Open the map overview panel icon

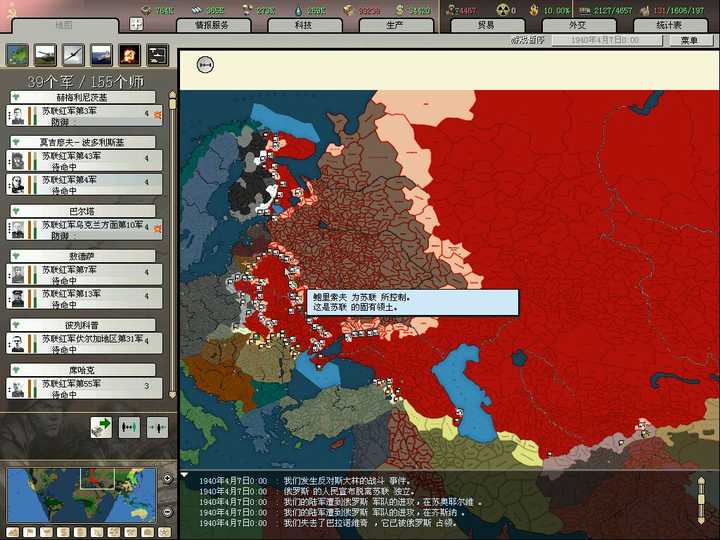coord(17,55)
